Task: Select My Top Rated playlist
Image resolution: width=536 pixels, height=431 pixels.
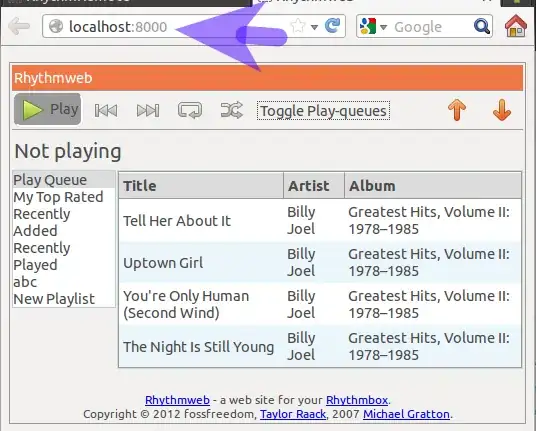Action: click(x=58, y=197)
